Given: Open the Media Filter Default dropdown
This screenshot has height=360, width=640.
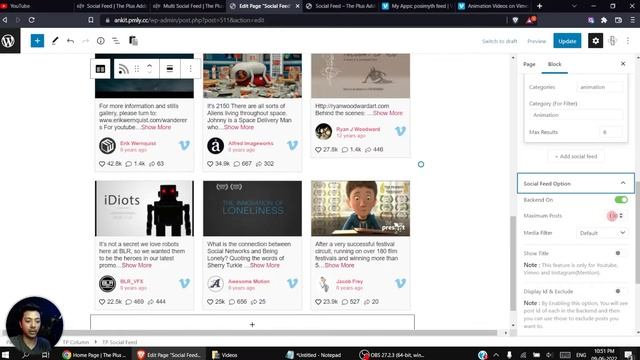Looking at the screenshot, I should 602,233.
